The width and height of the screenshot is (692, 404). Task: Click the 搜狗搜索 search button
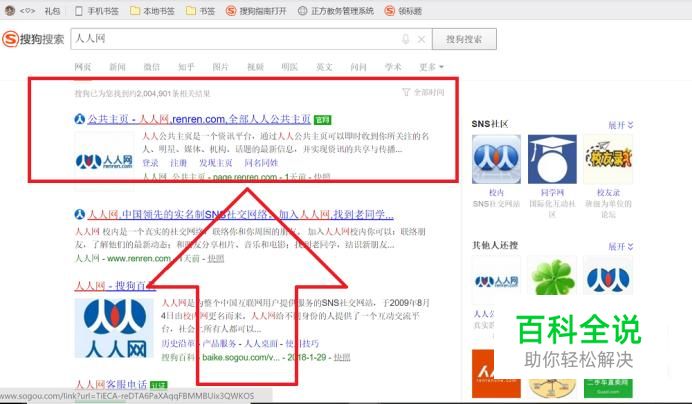(x=464, y=39)
